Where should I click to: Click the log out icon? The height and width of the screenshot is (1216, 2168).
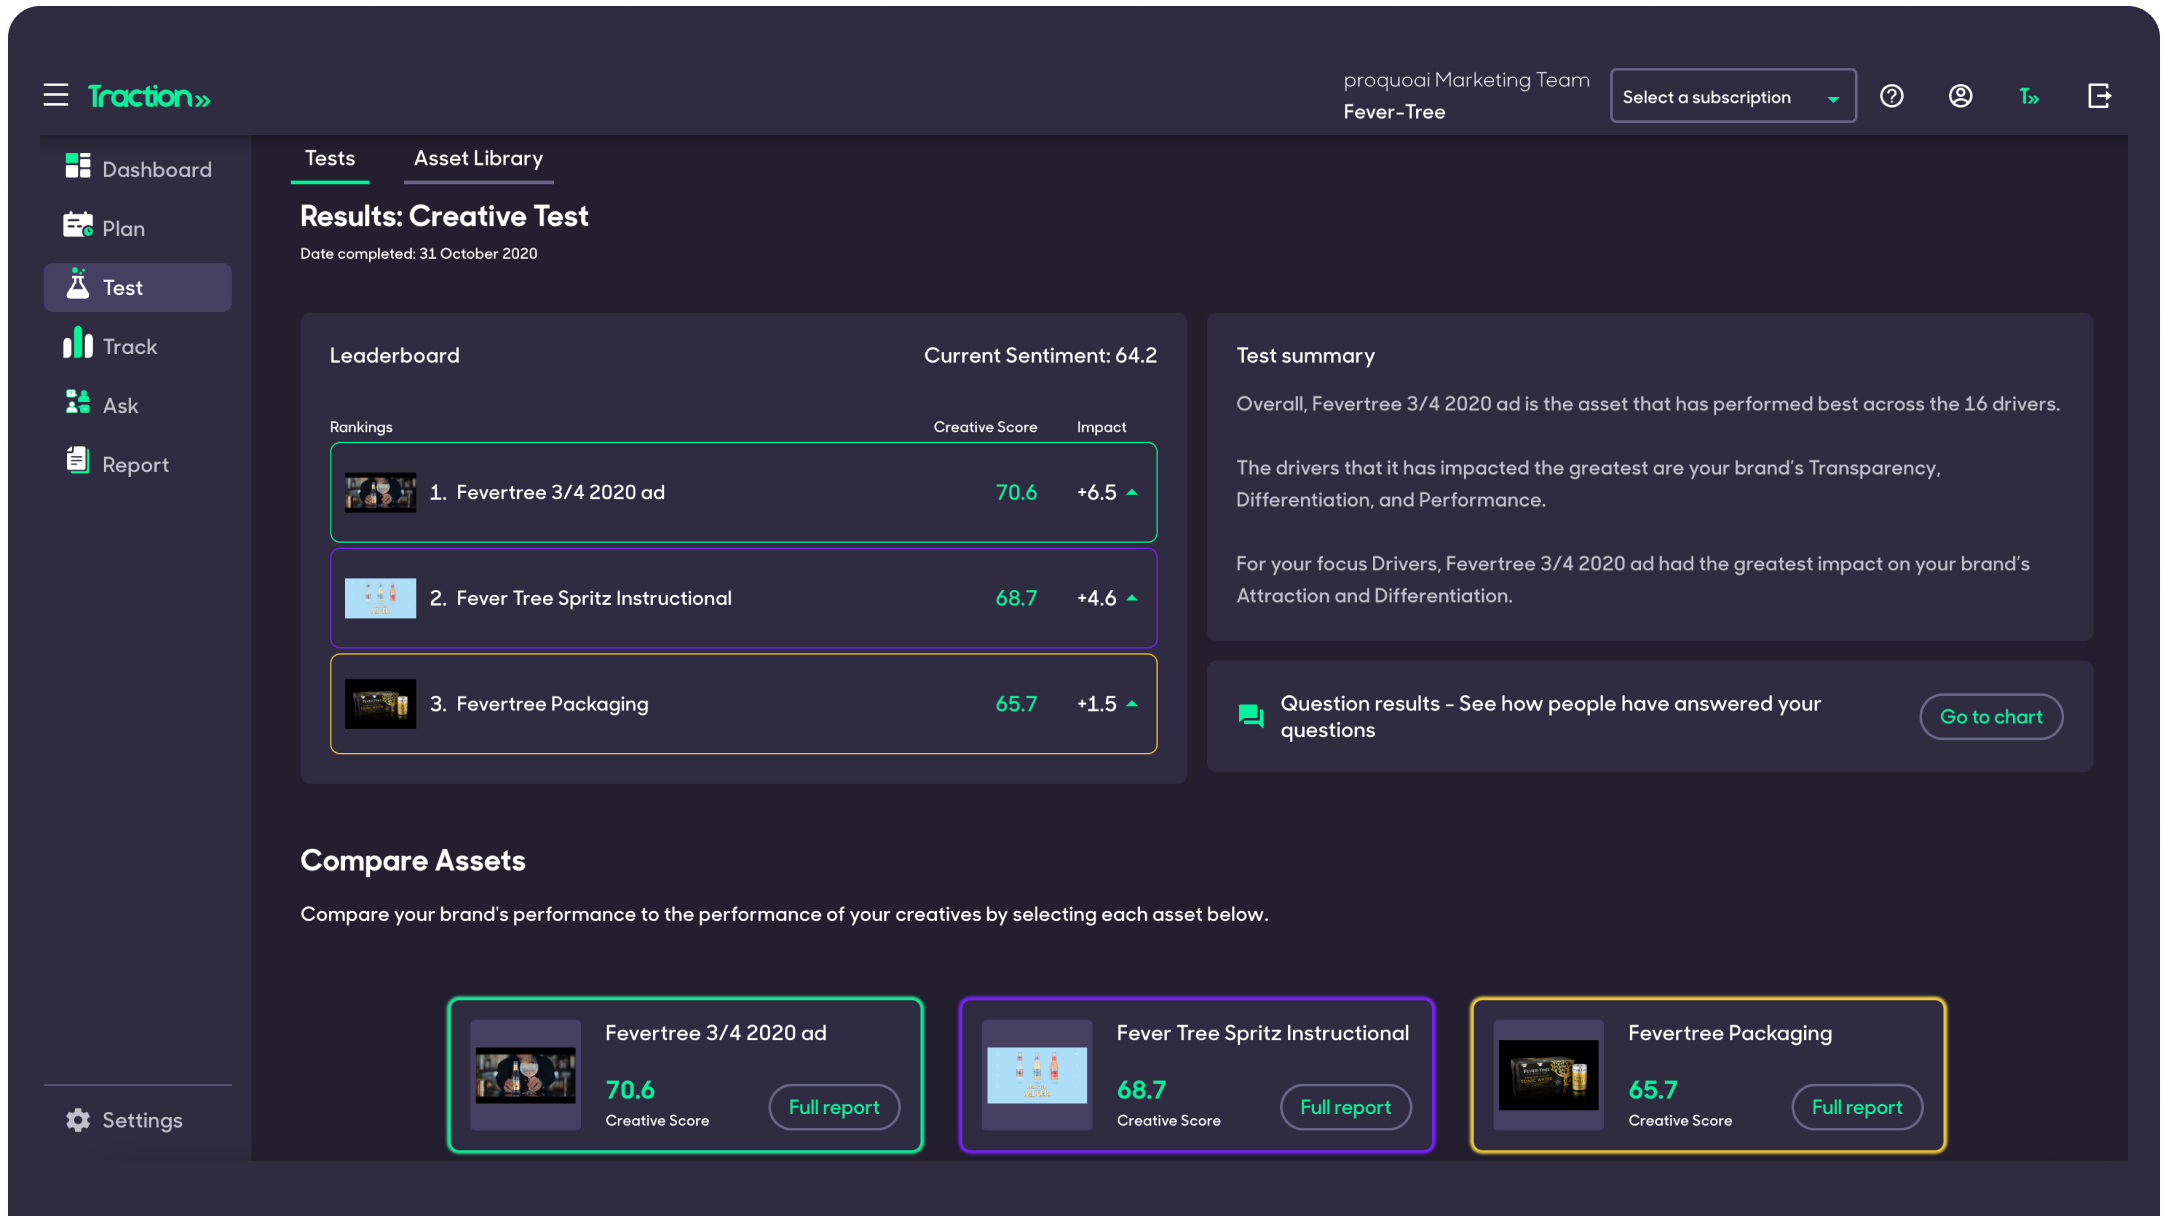[2099, 96]
